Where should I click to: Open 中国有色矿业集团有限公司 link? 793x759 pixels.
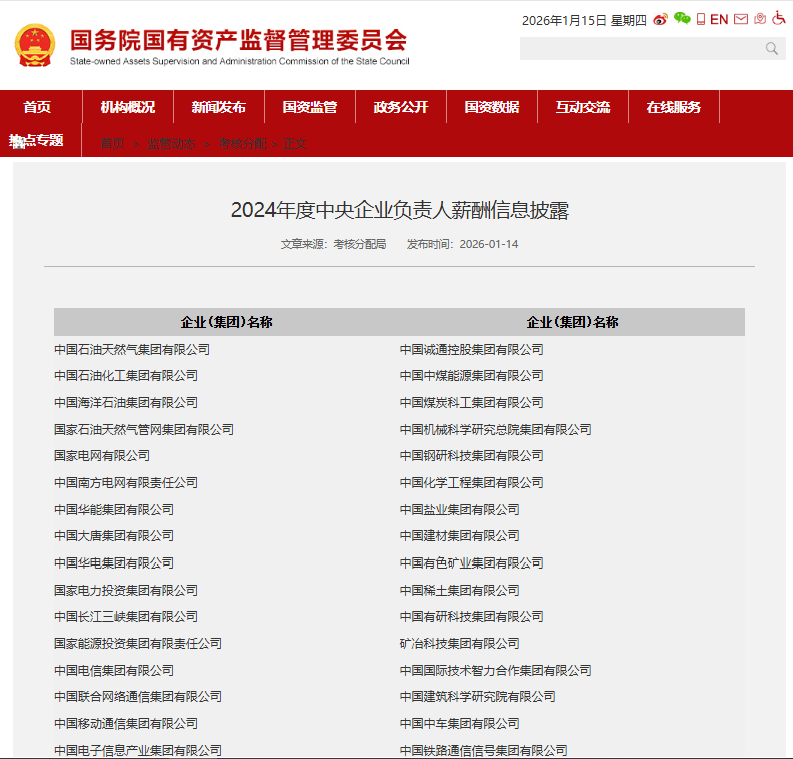tap(471, 563)
